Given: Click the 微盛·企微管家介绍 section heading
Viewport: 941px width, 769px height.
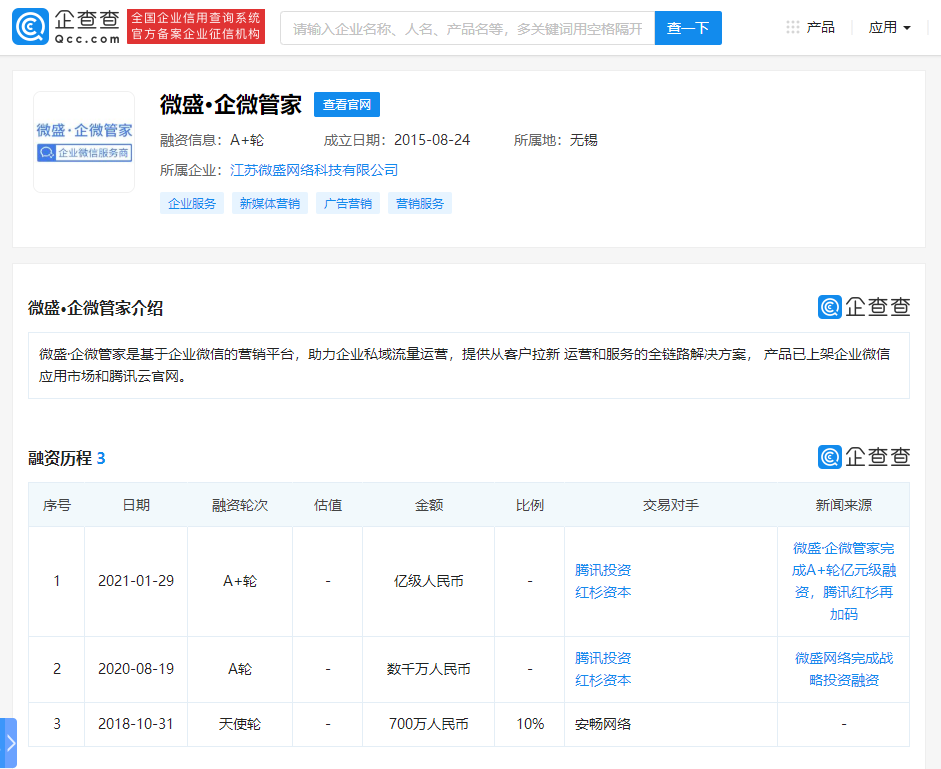Looking at the screenshot, I should click(x=95, y=309).
